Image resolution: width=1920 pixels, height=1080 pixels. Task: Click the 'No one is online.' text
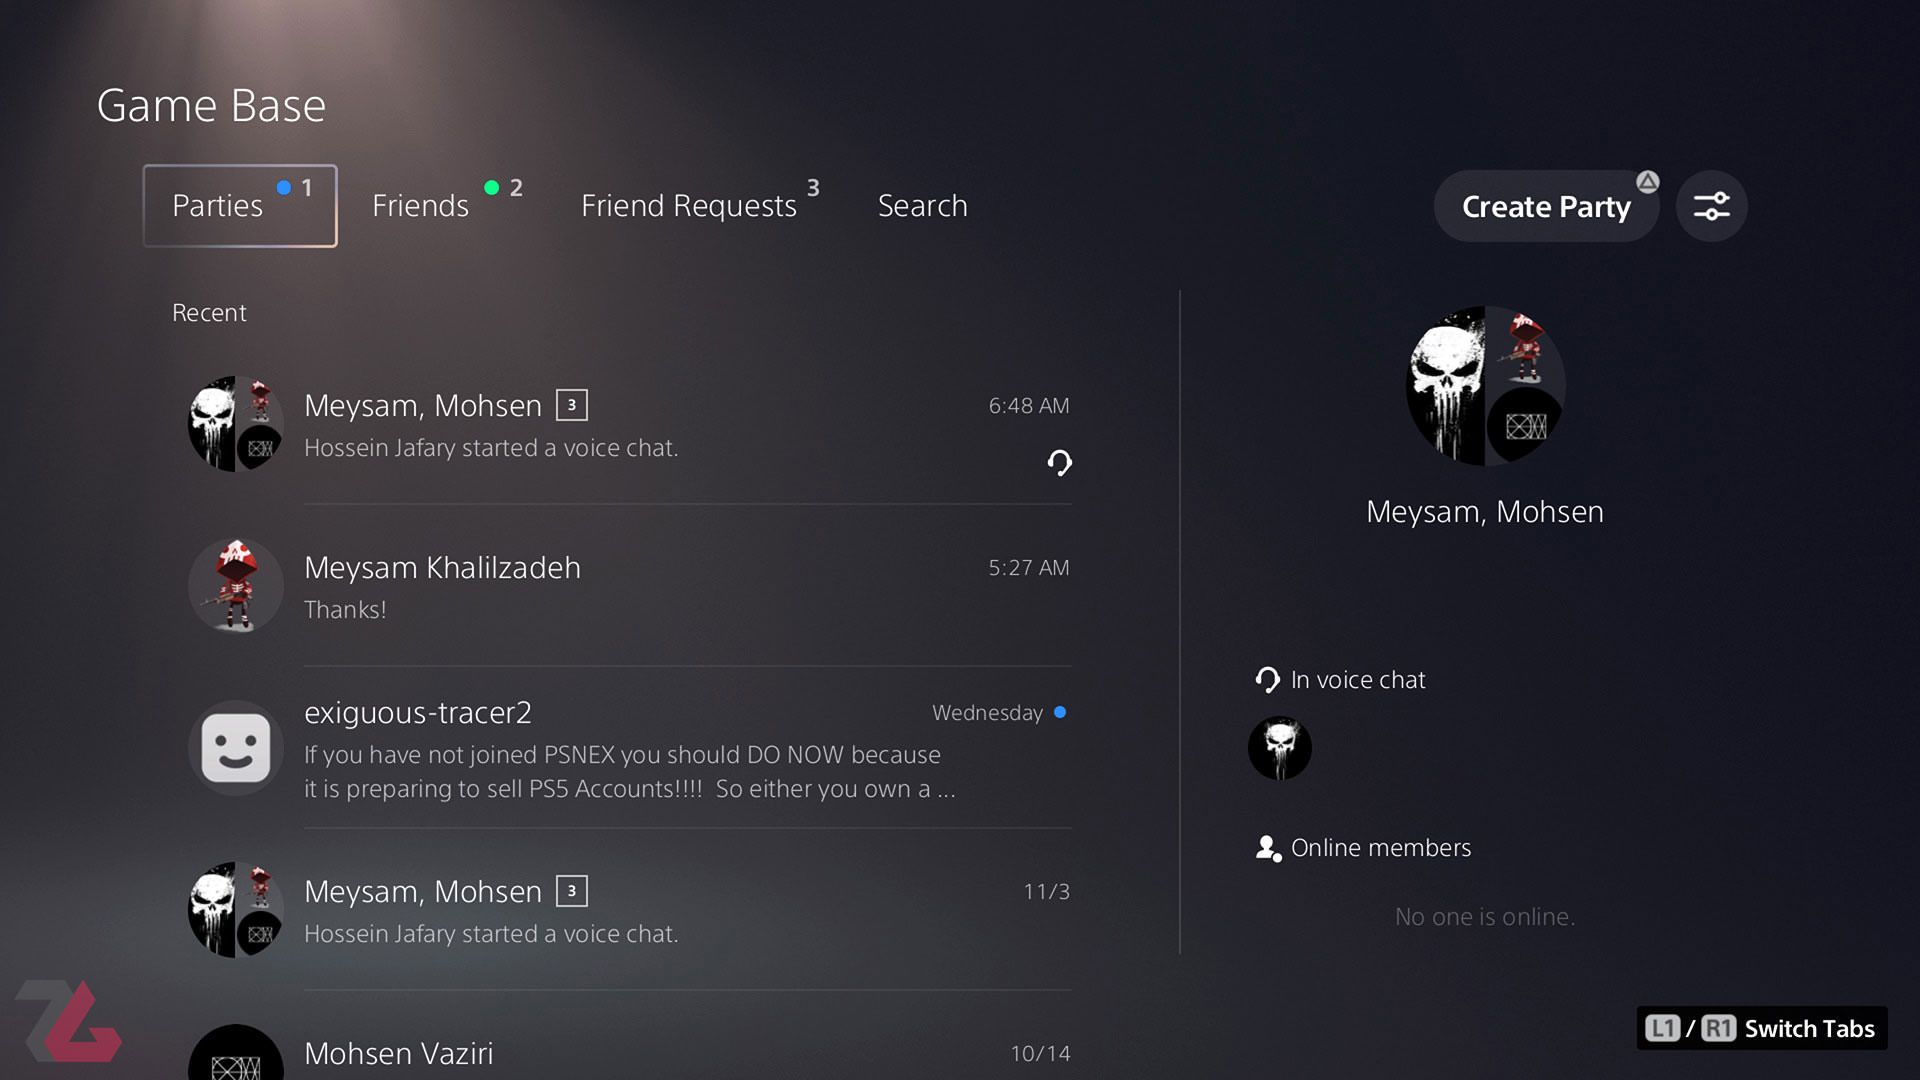(1485, 916)
